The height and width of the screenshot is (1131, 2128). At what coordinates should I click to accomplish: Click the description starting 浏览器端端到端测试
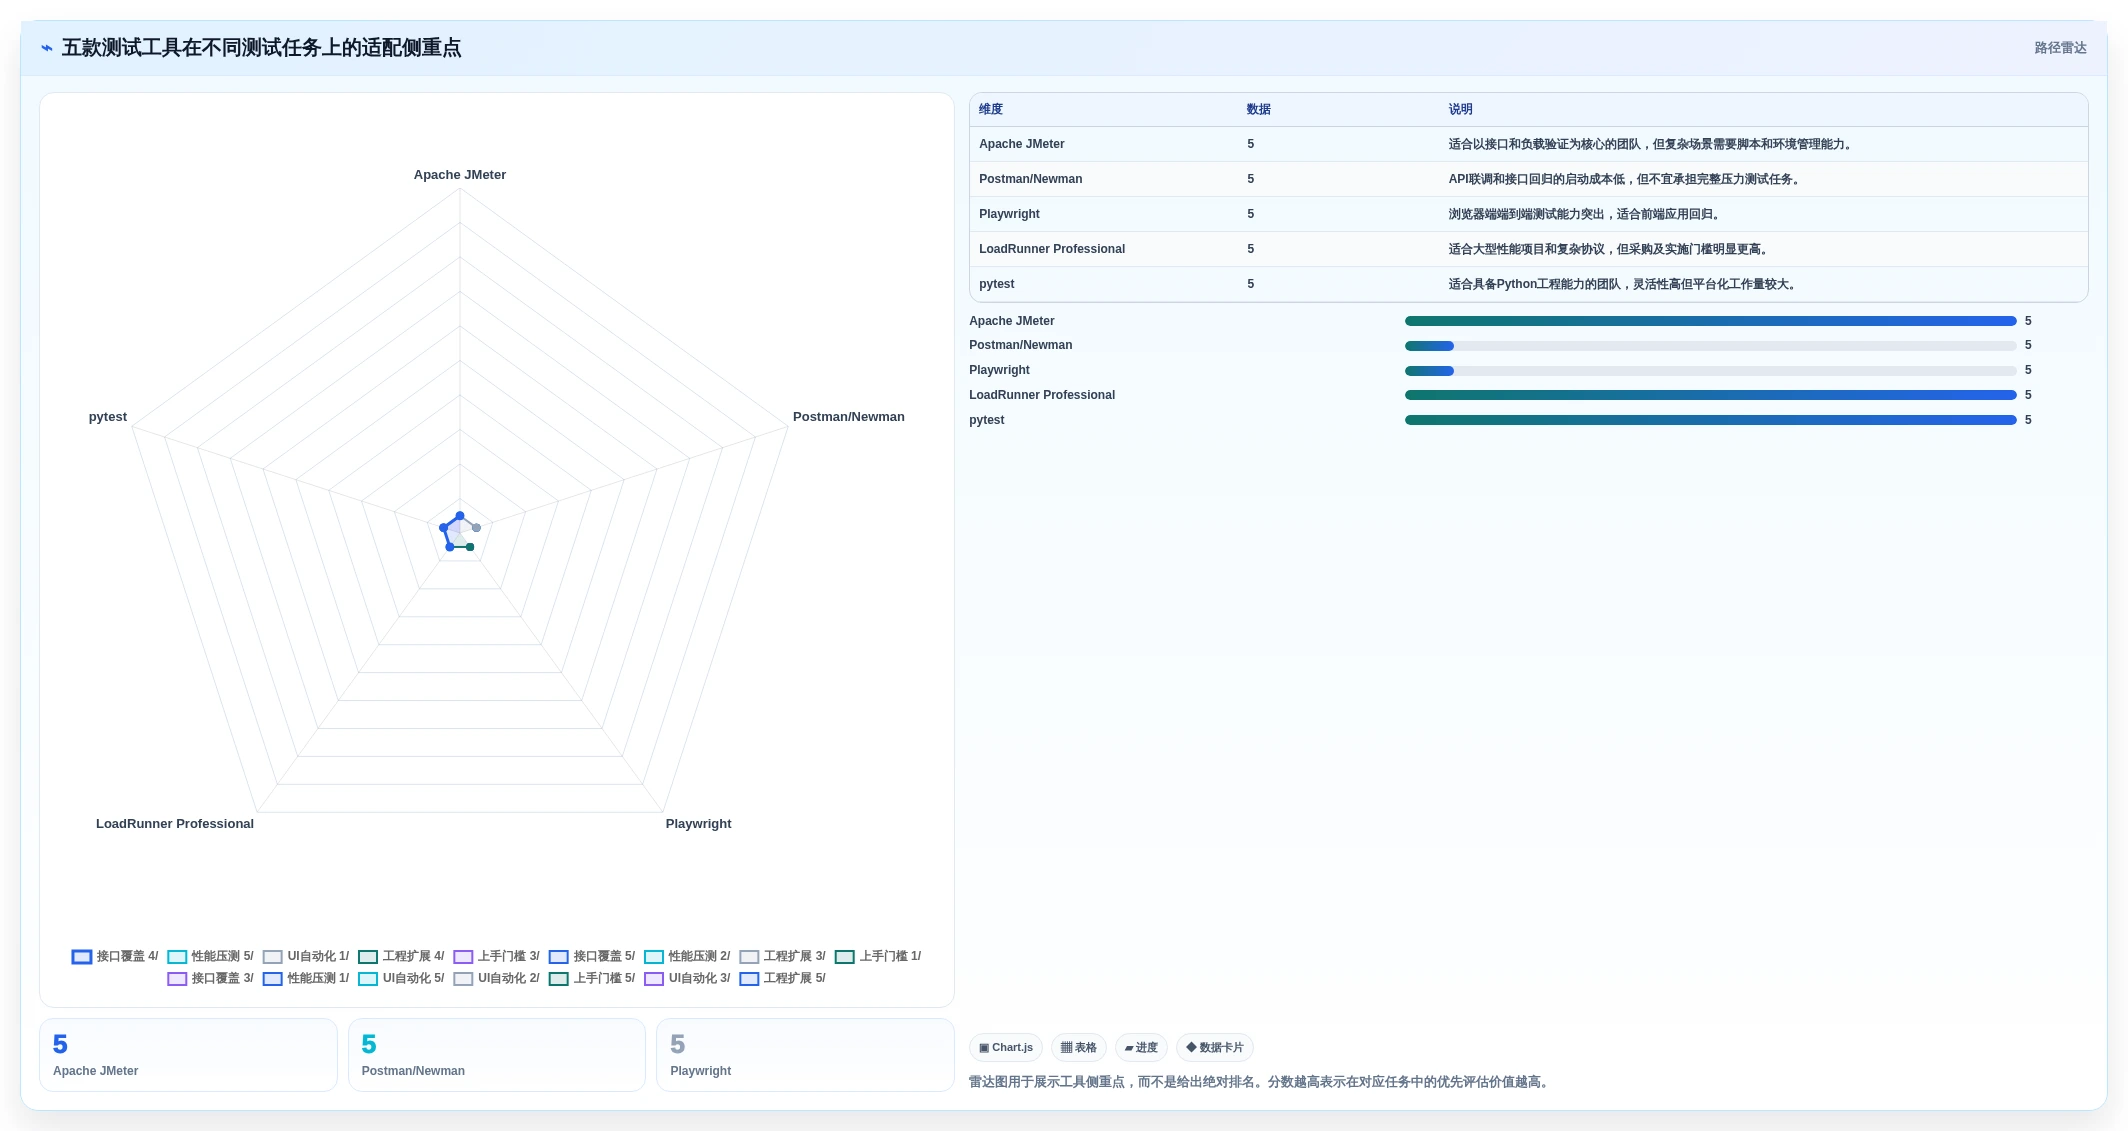click(x=1586, y=214)
